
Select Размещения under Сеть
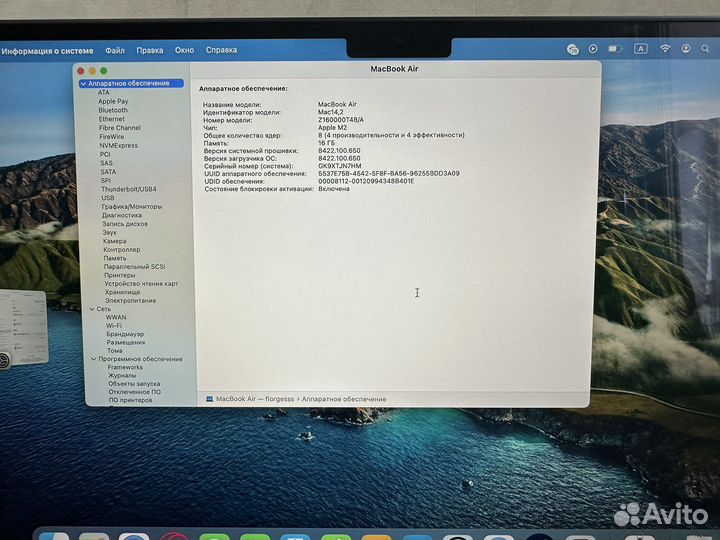tap(126, 342)
